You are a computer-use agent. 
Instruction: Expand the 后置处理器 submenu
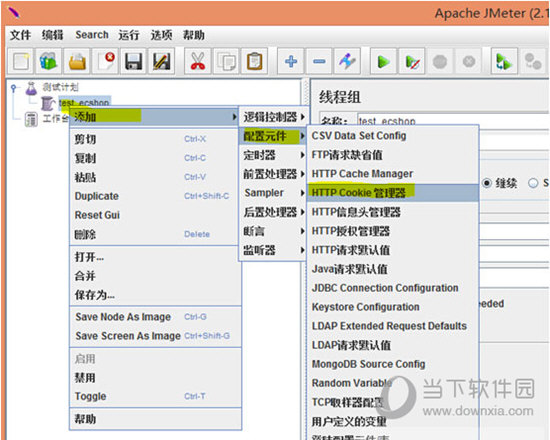click(272, 212)
